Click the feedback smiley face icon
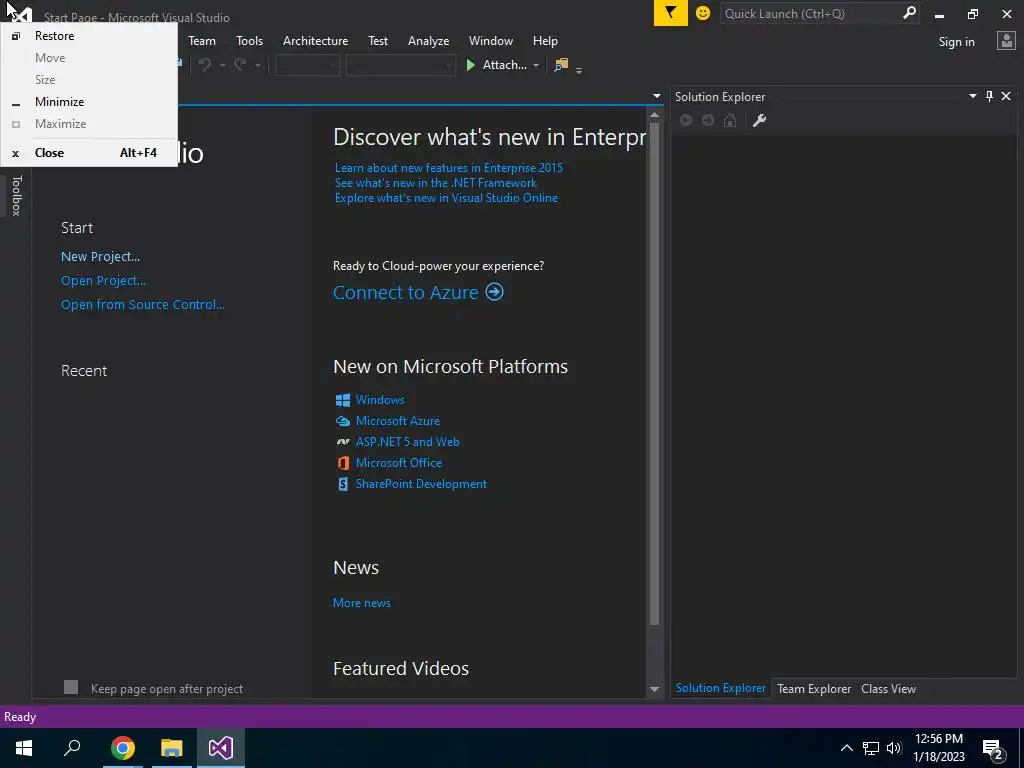The width and height of the screenshot is (1024, 768). pos(703,13)
